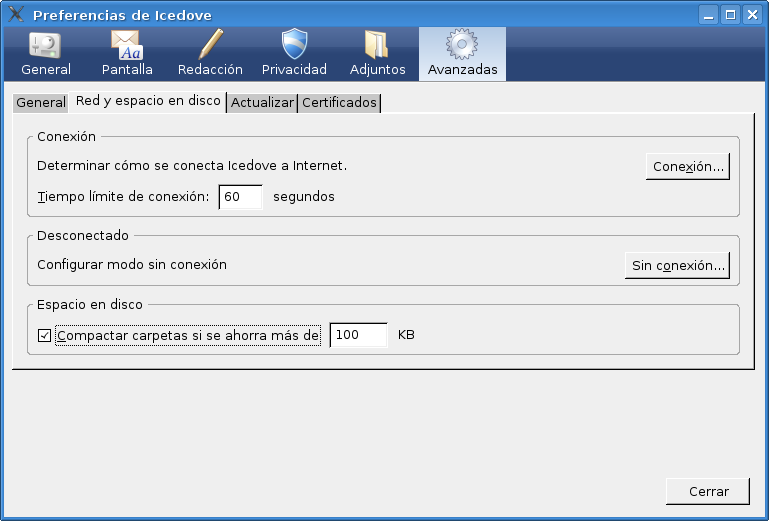The height and width of the screenshot is (521, 769).
Task: Close the preferences window from the title bar
Action: click(x=752, y=15)
